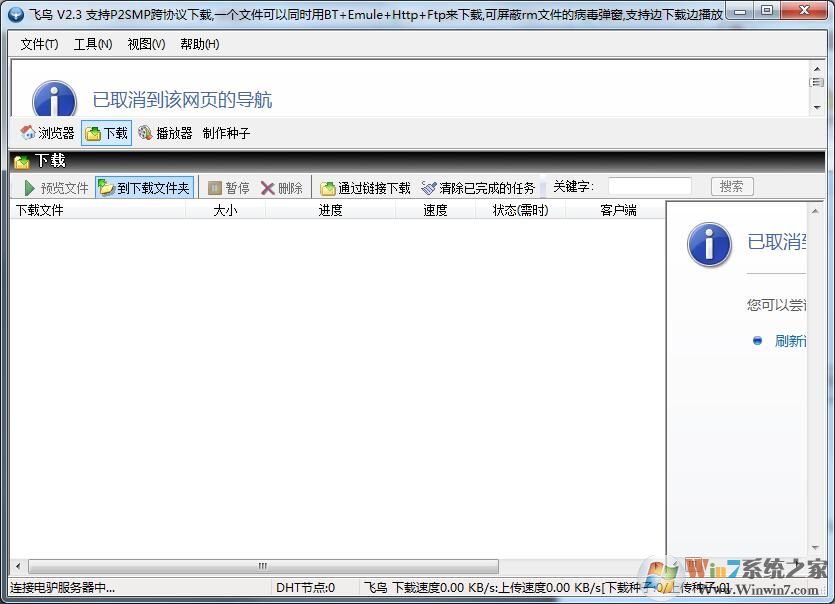Screen dimensions: 835x604
Task: Click the info icon in top browser pane
Action: 54,99
